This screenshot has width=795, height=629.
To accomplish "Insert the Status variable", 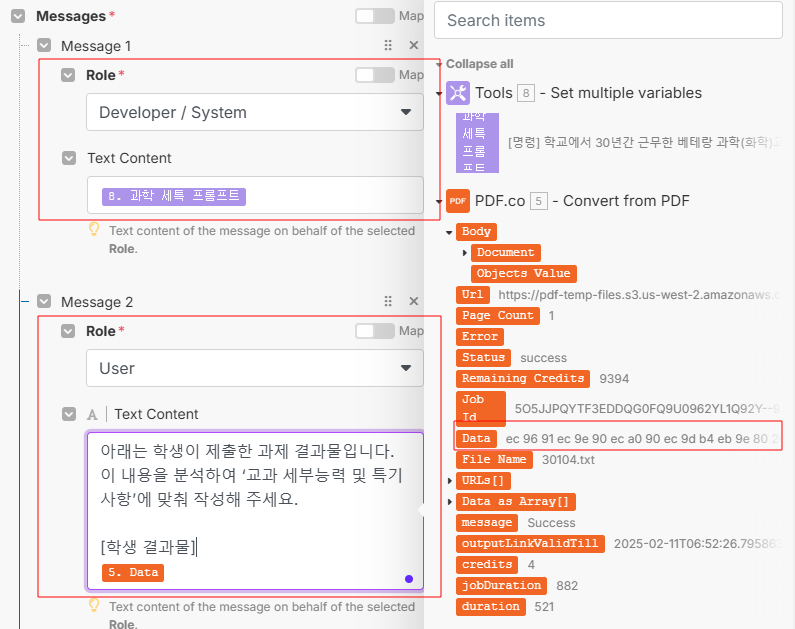I will 483,358.
